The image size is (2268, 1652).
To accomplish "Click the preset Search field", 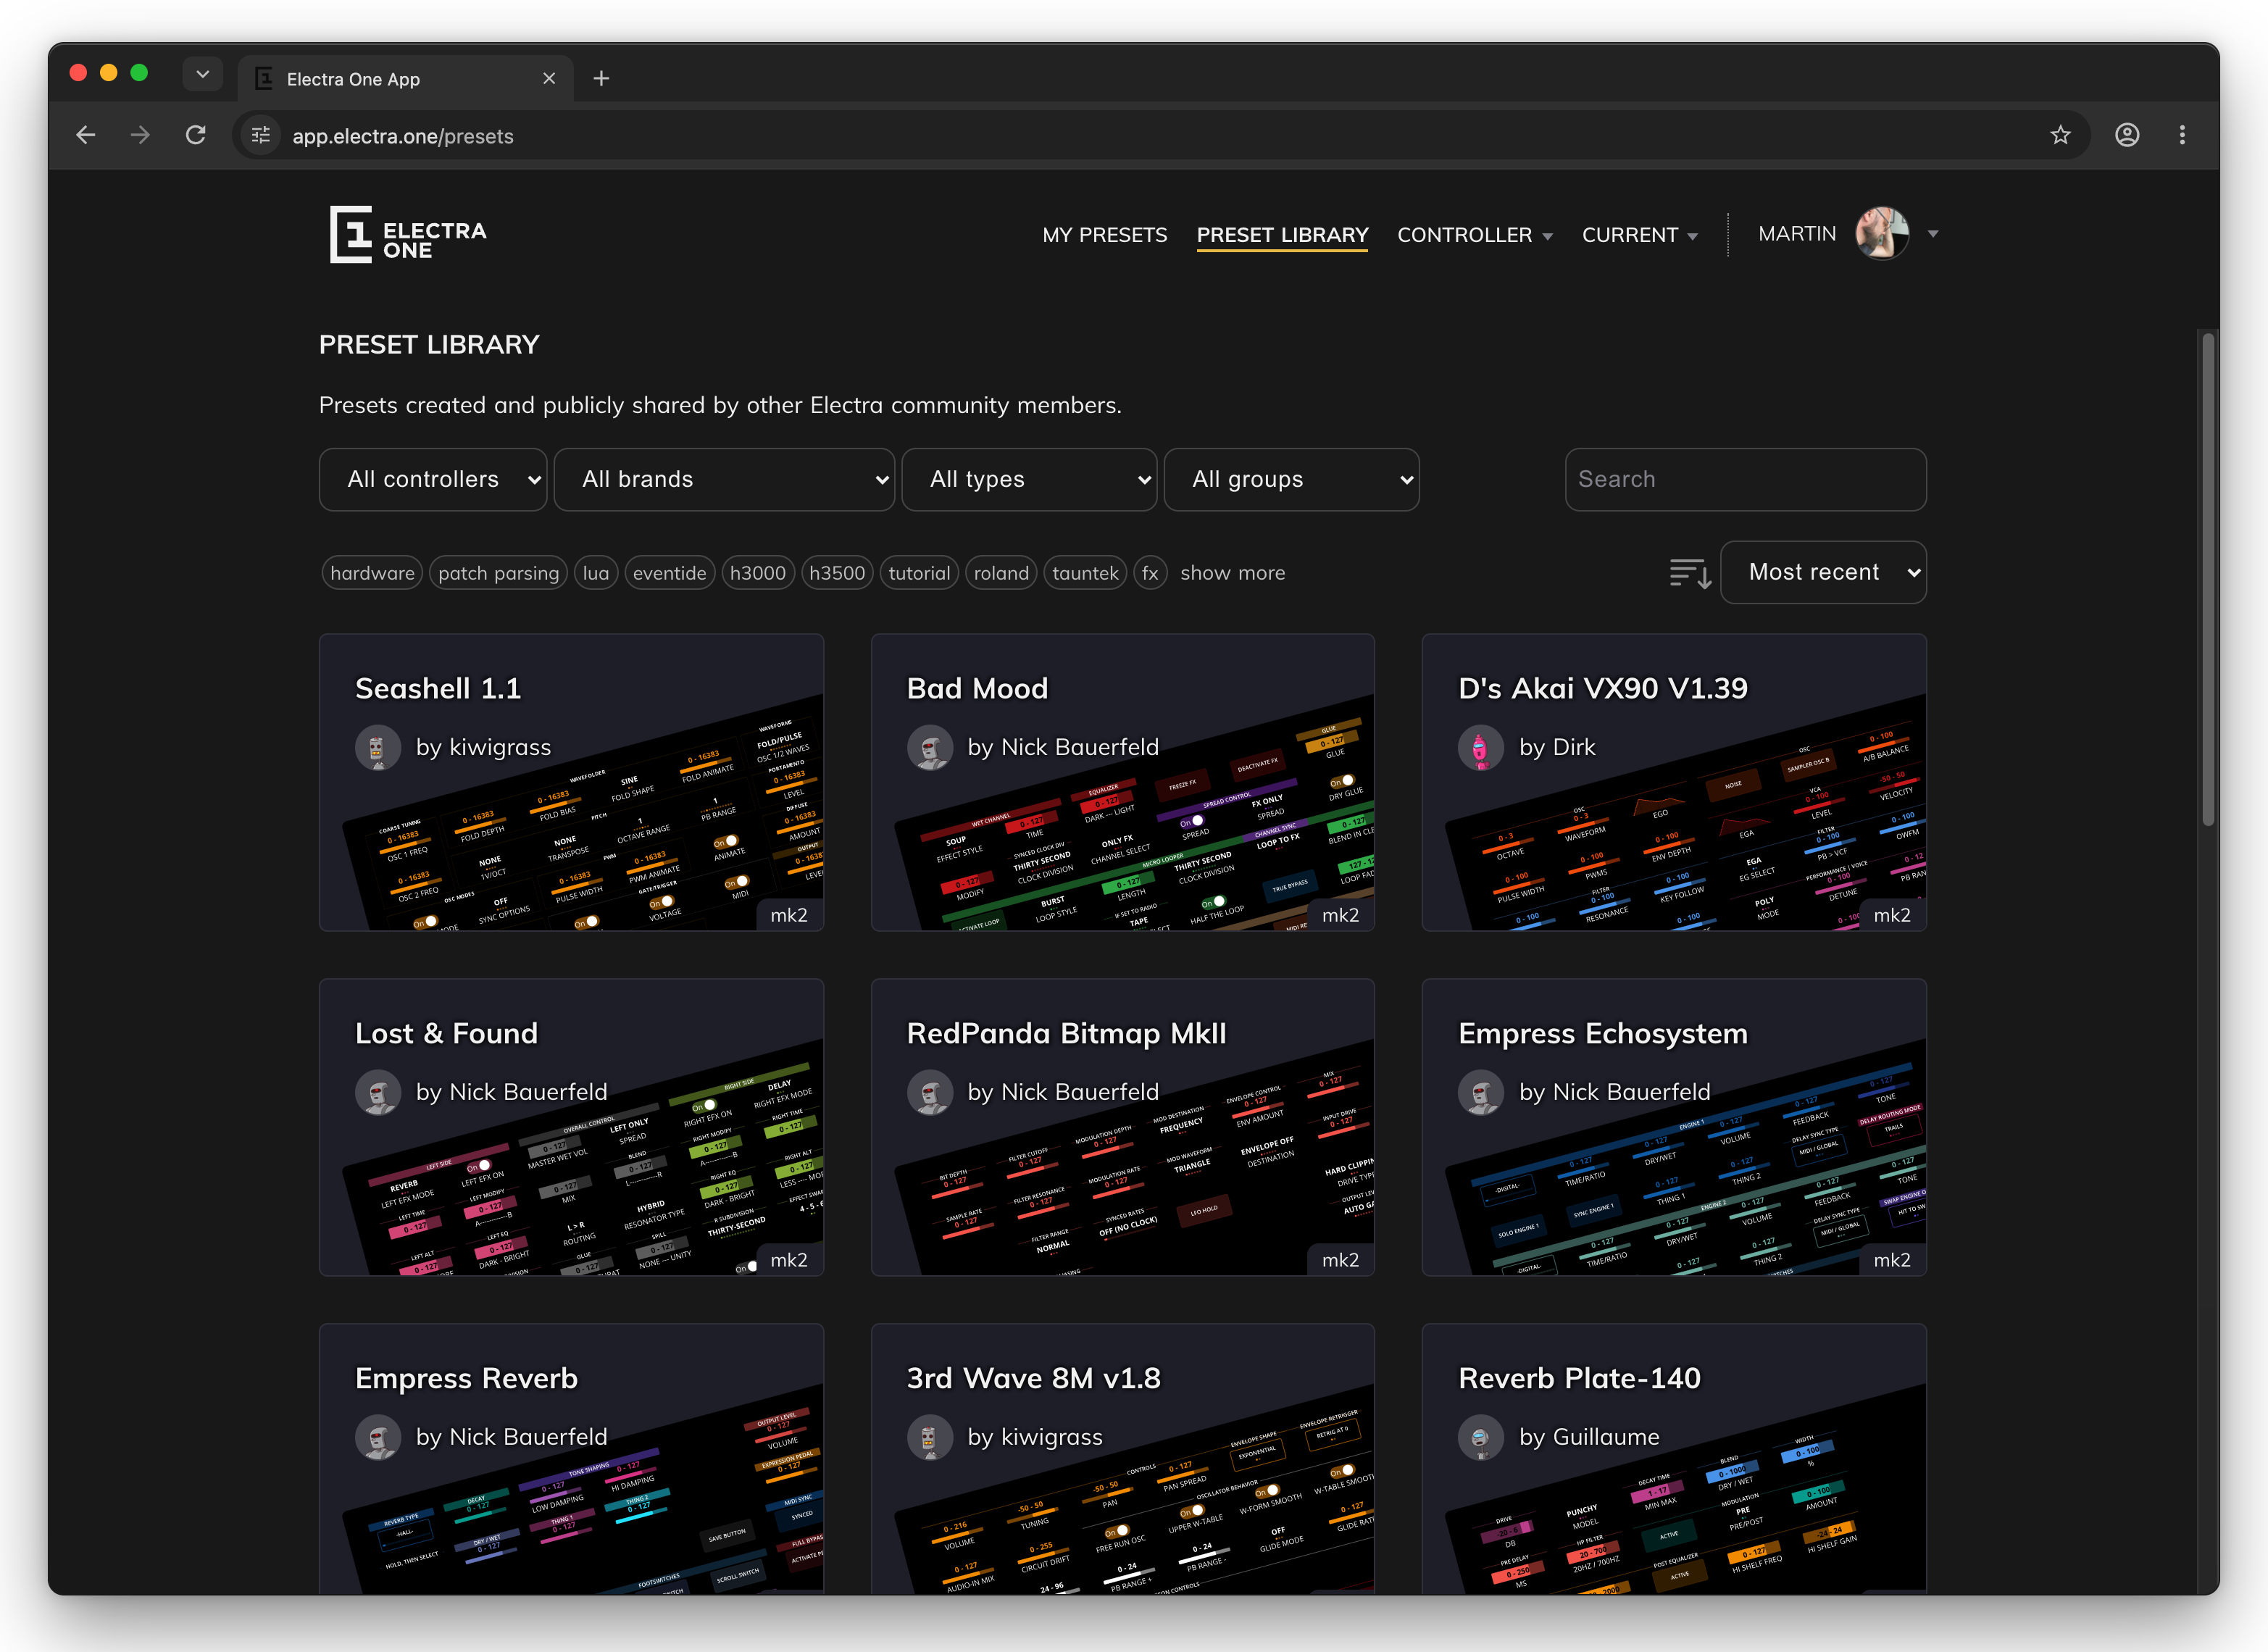I will click(x=1745, y=480).
